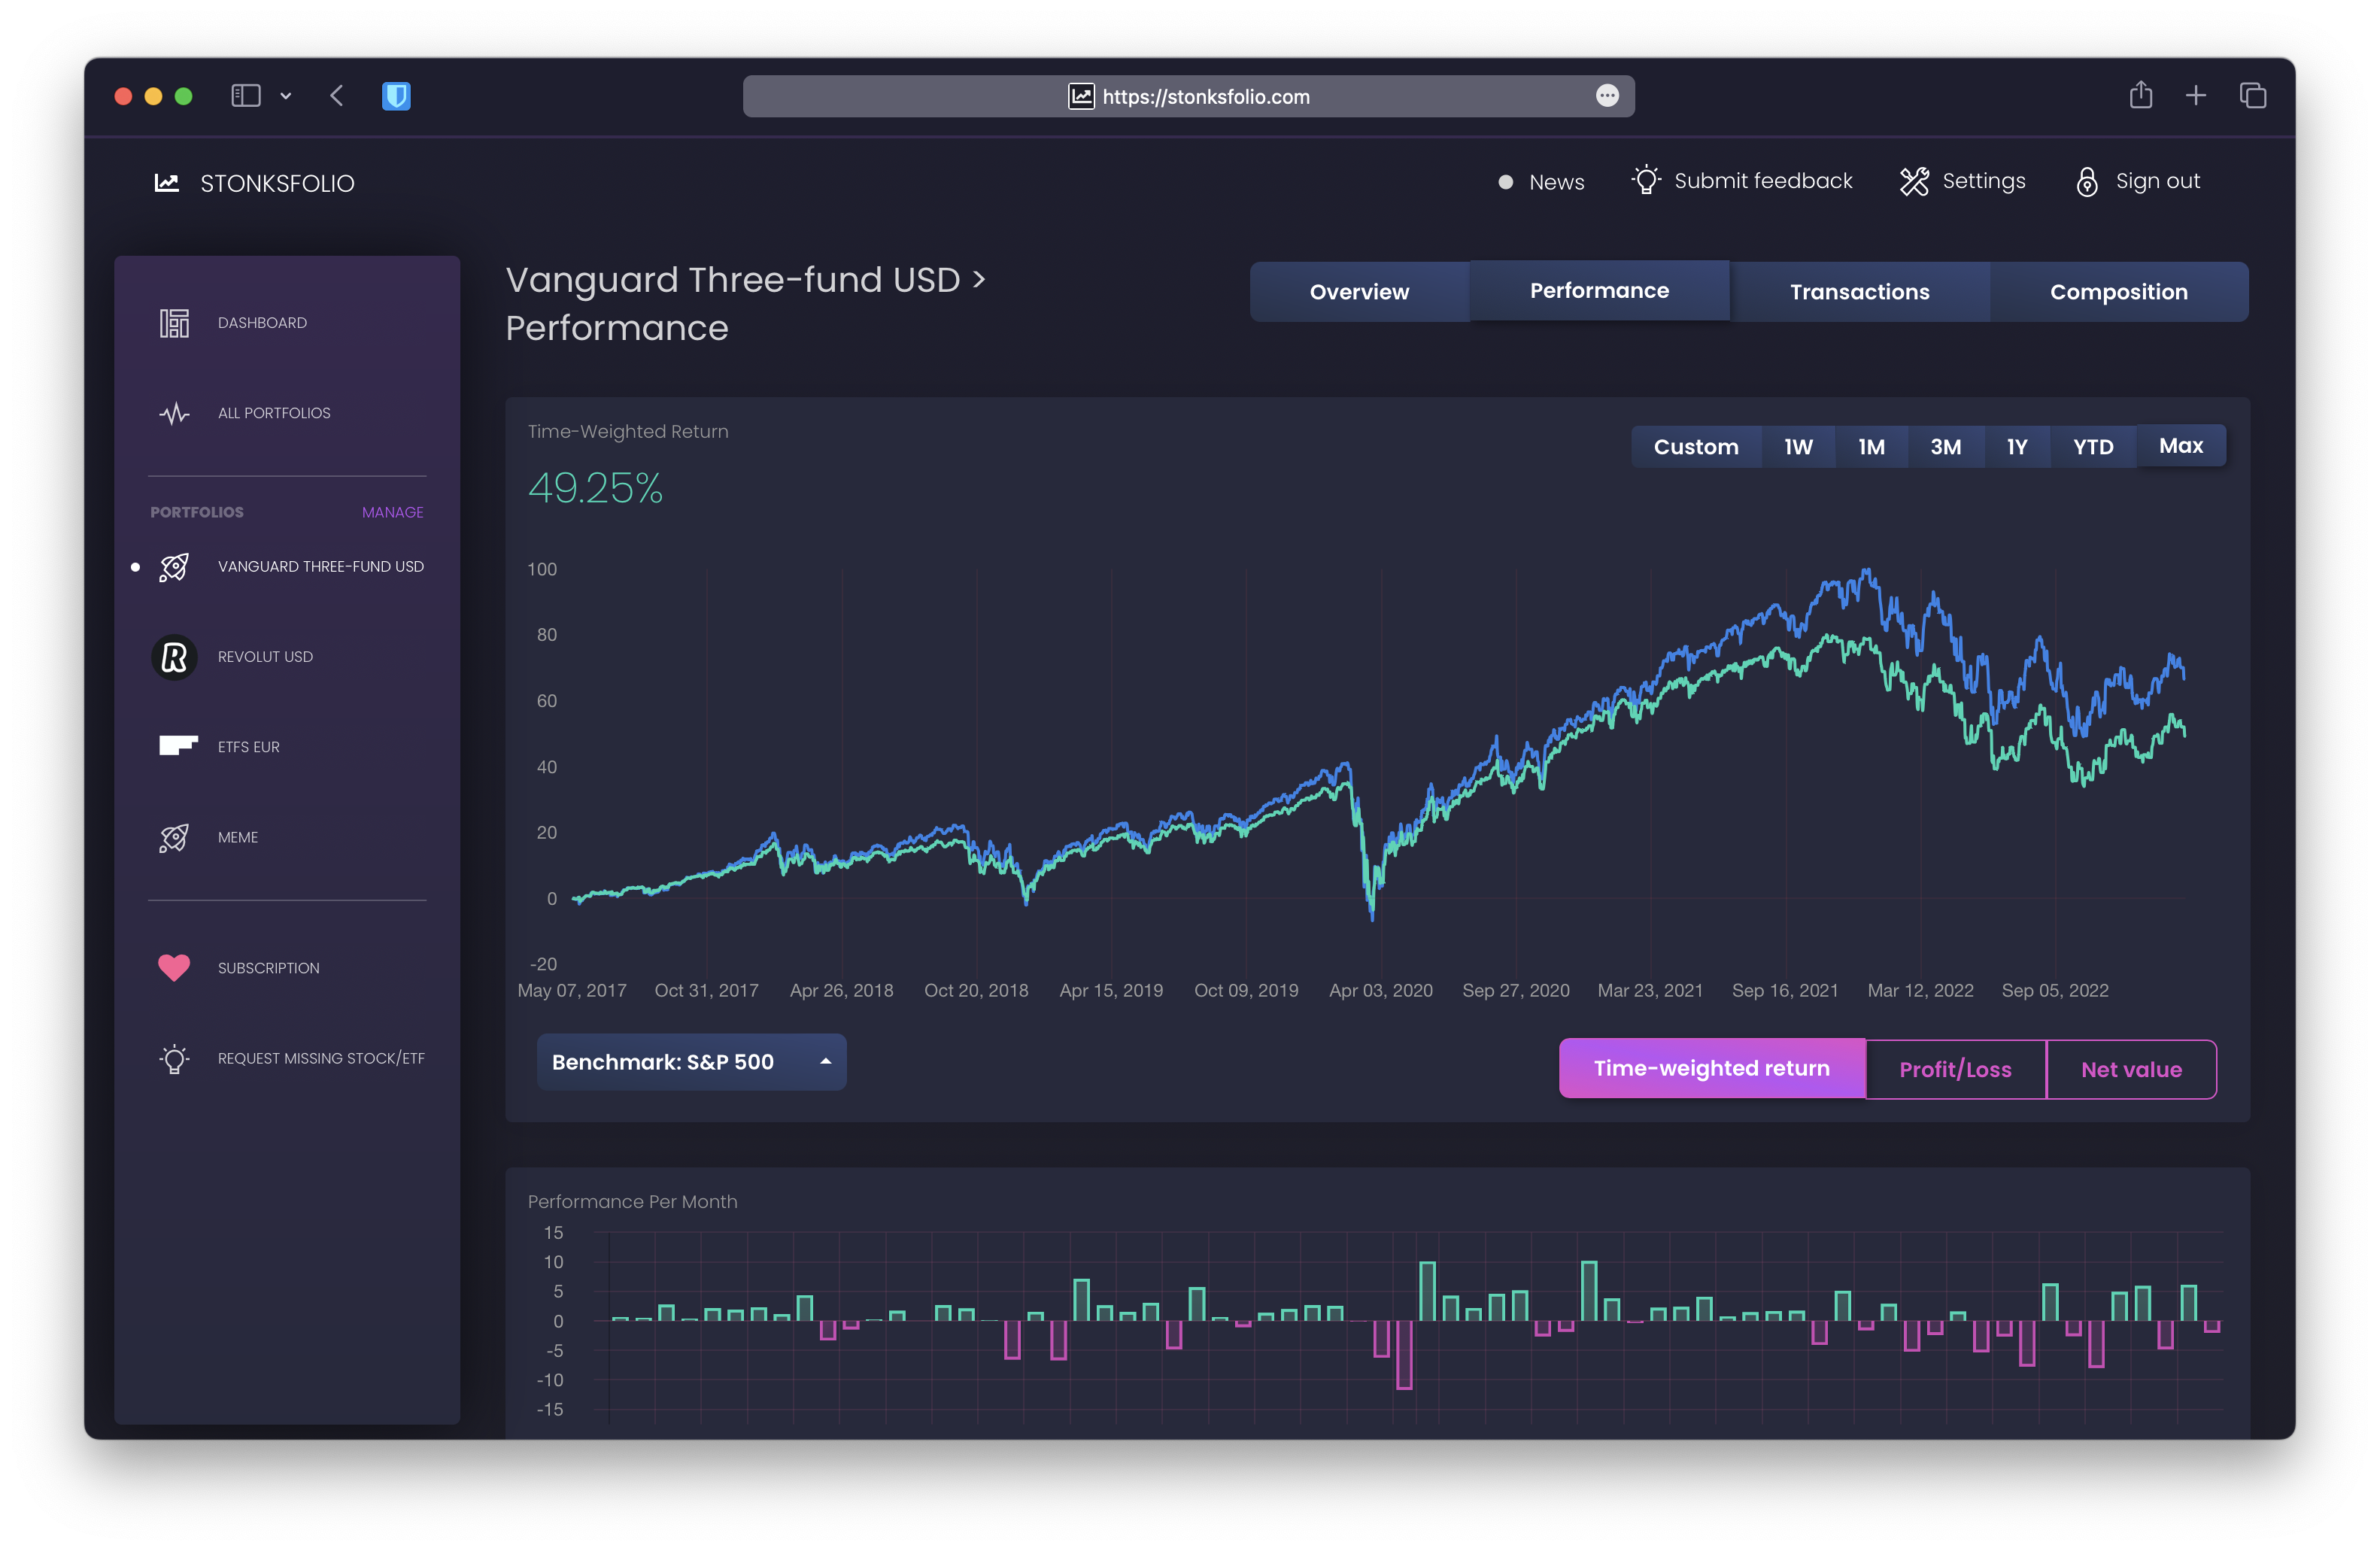This screenshot has width=2380, height=1551.
Task: Select the Max time range
Action: 2181,446
